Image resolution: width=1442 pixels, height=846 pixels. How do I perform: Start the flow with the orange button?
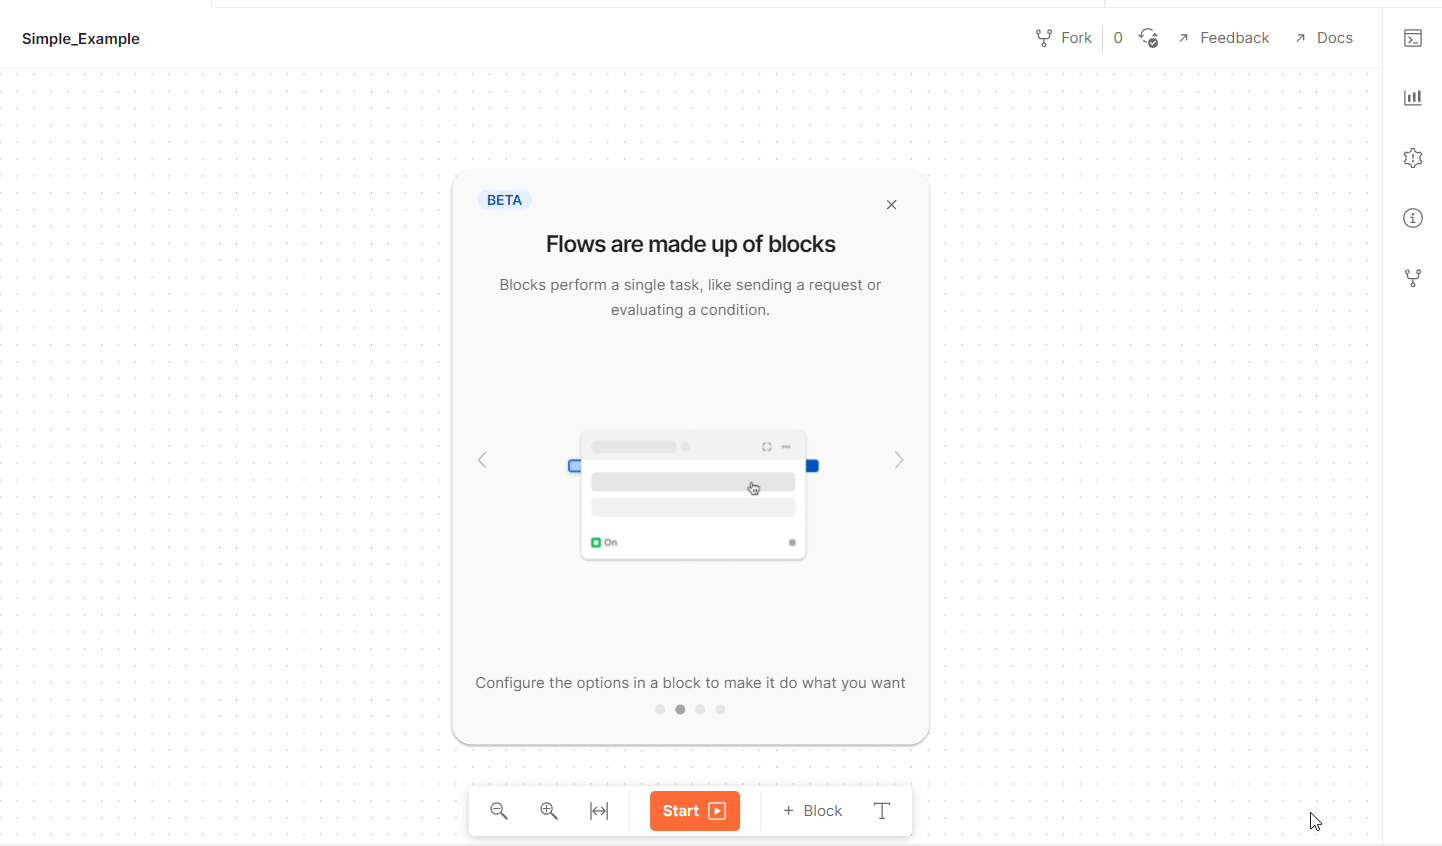pyautogui.click(x=695, y=811)
